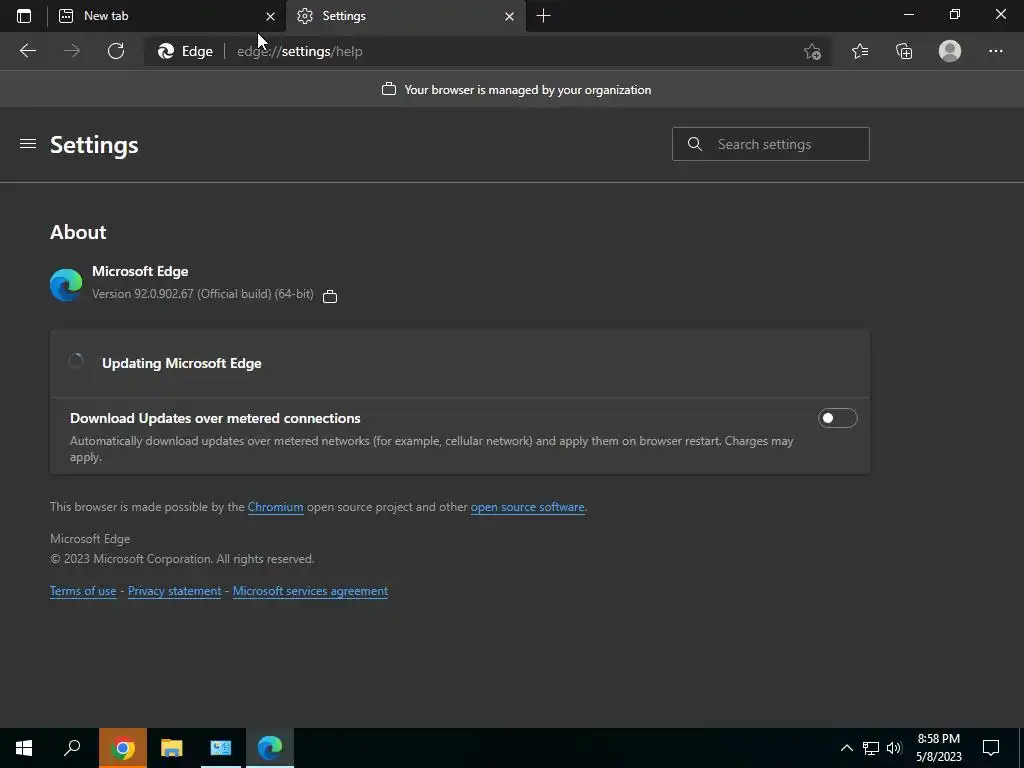Switch to Google Chrome on the taskbar
Screen dimensions: 1024x768
pyautogui.click(x=122, y=748)
